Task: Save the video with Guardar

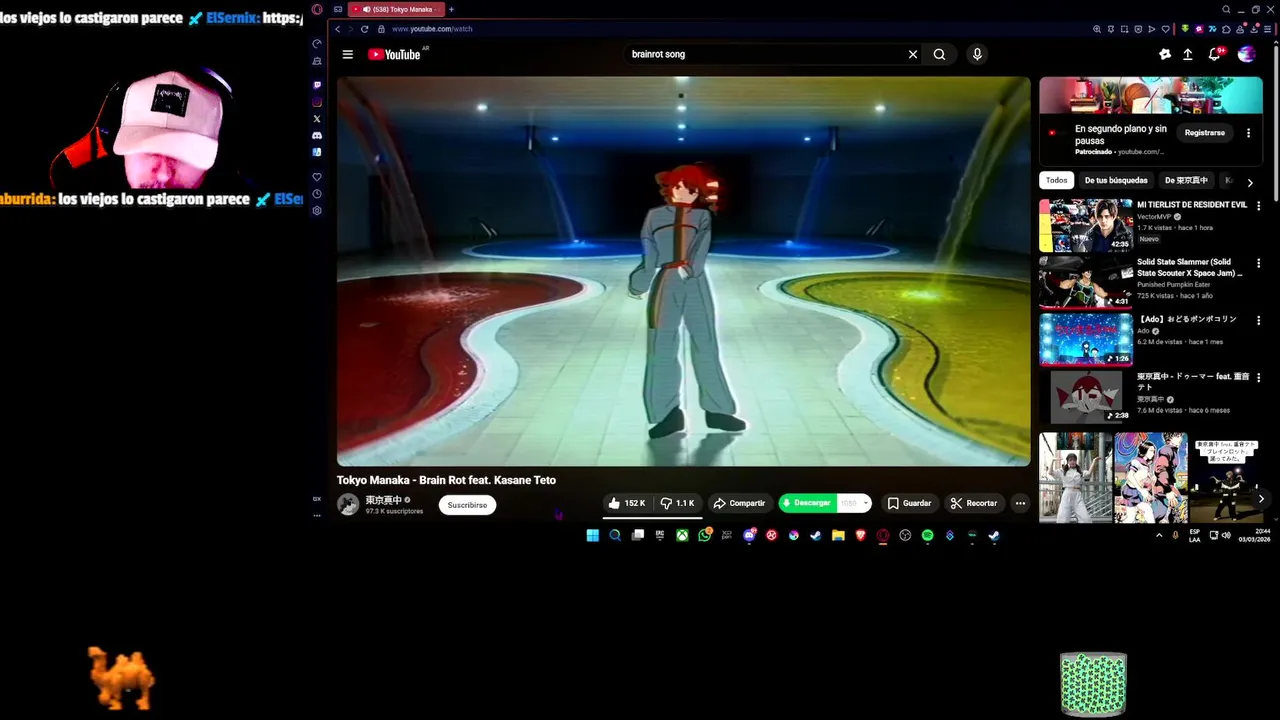Action: pos(909,503)
